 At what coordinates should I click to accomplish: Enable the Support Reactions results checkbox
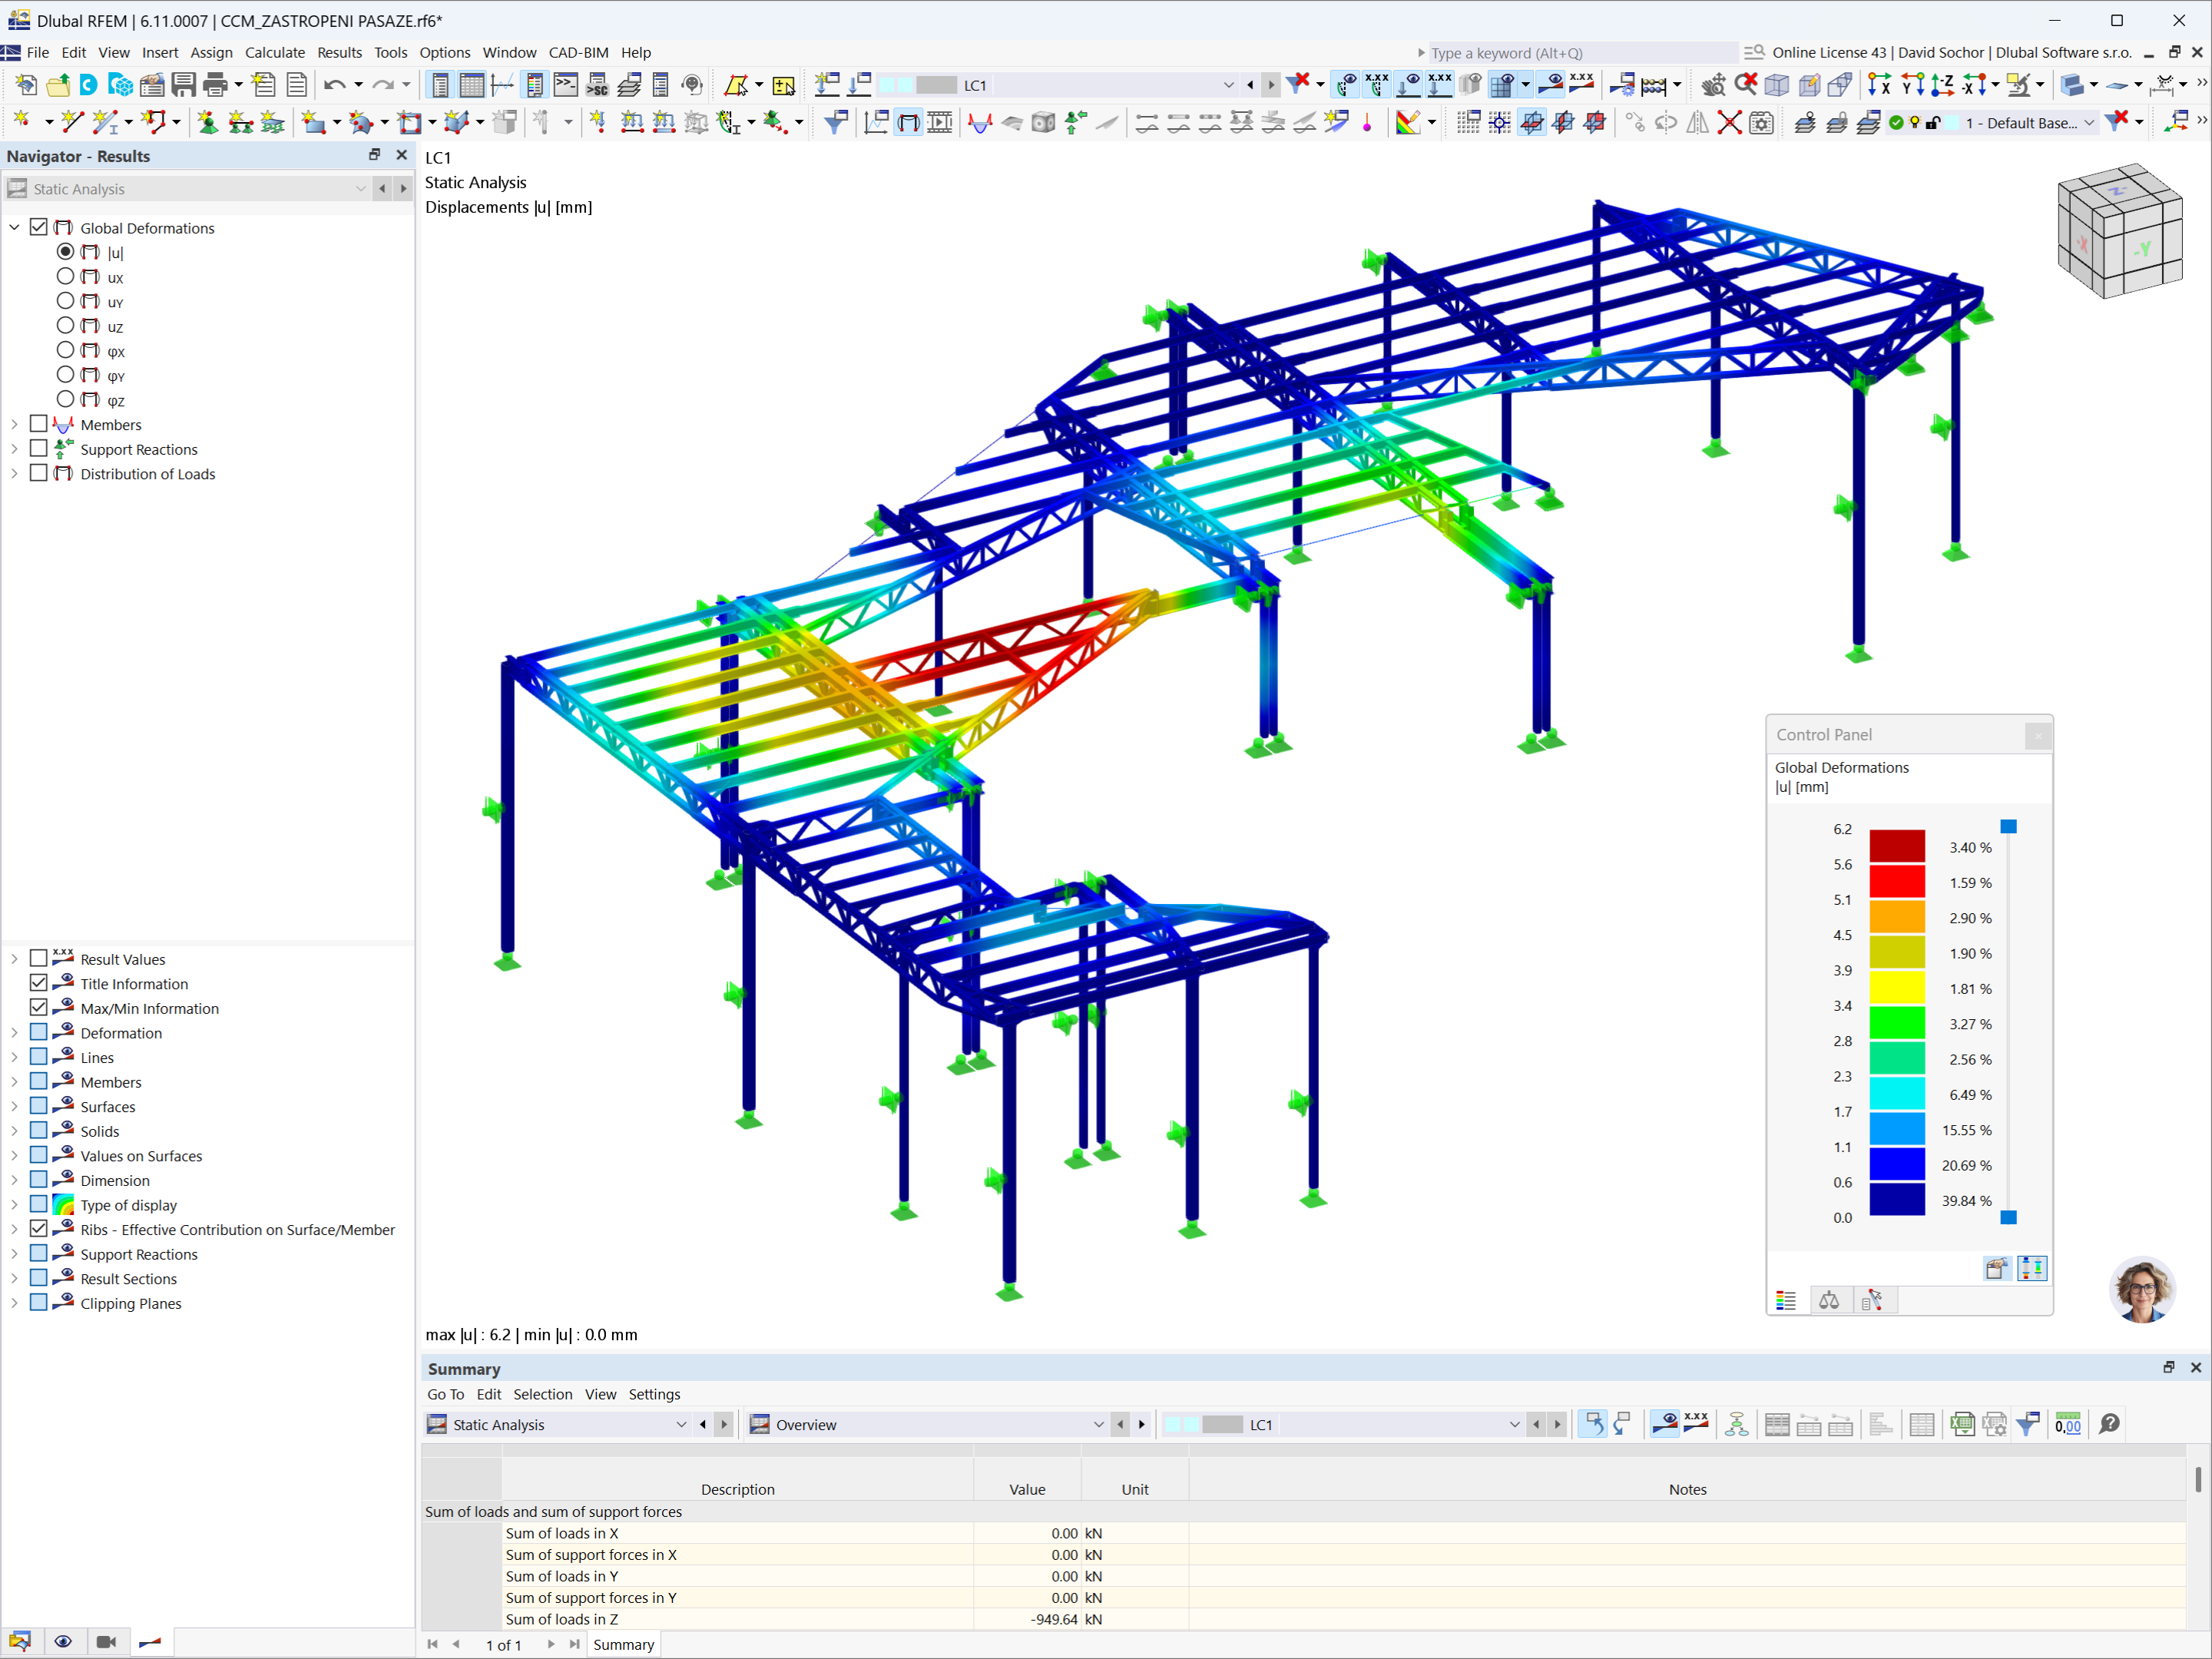click(x=39, y=449)
